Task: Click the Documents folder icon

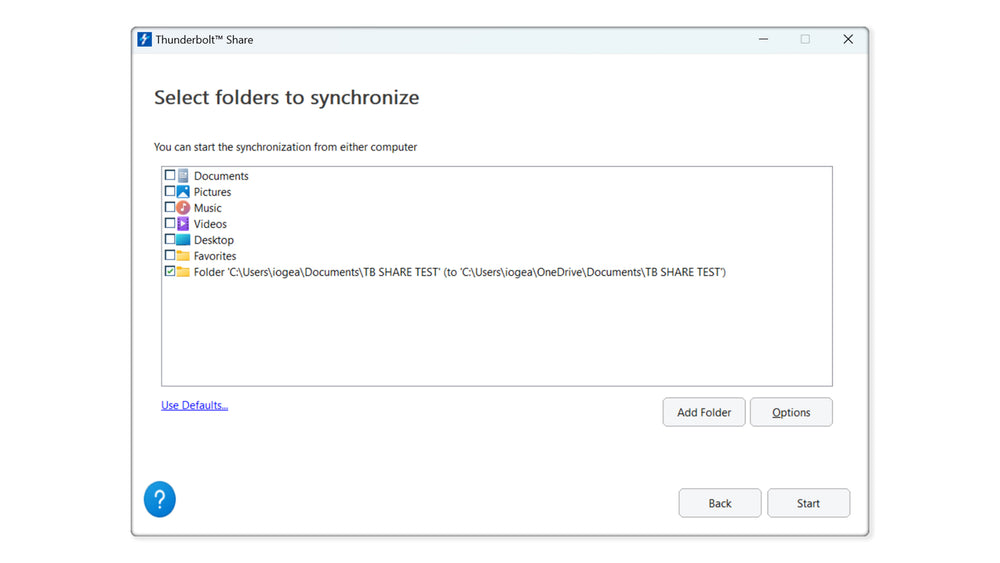Action: [183, 176]
